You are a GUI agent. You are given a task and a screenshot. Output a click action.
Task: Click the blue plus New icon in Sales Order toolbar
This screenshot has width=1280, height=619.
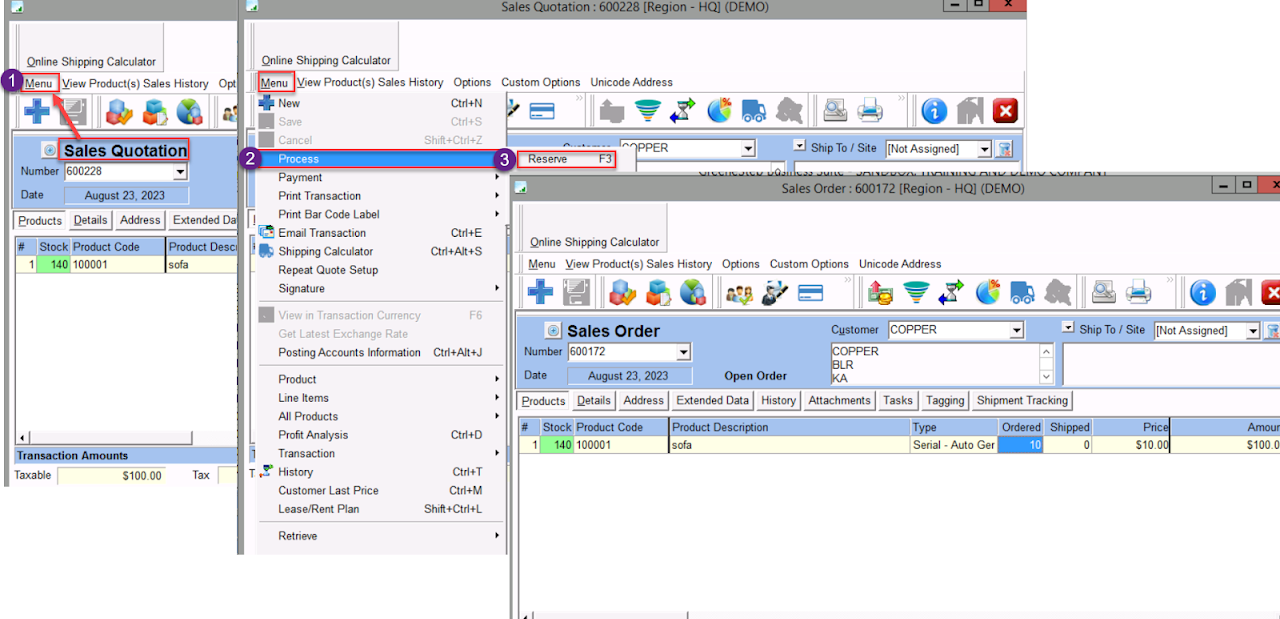pos(540,292)
